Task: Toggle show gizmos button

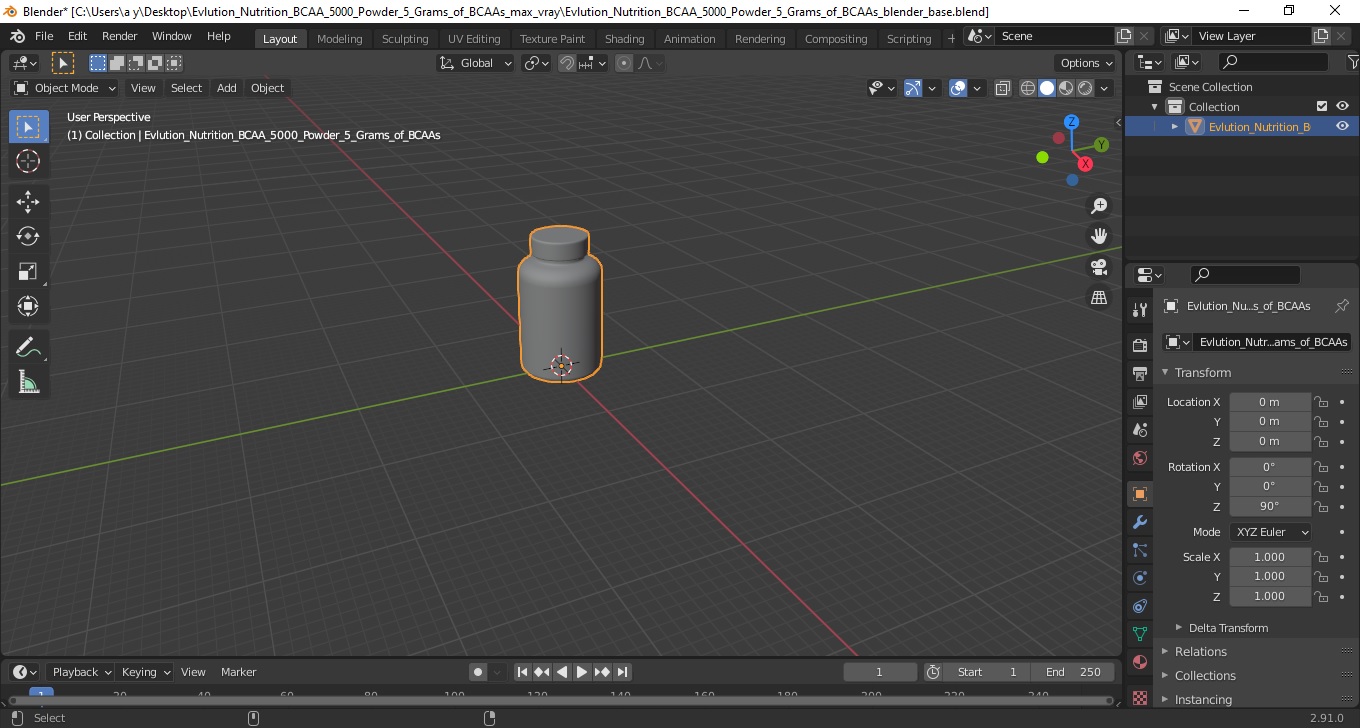Action: tap(913, 88)
